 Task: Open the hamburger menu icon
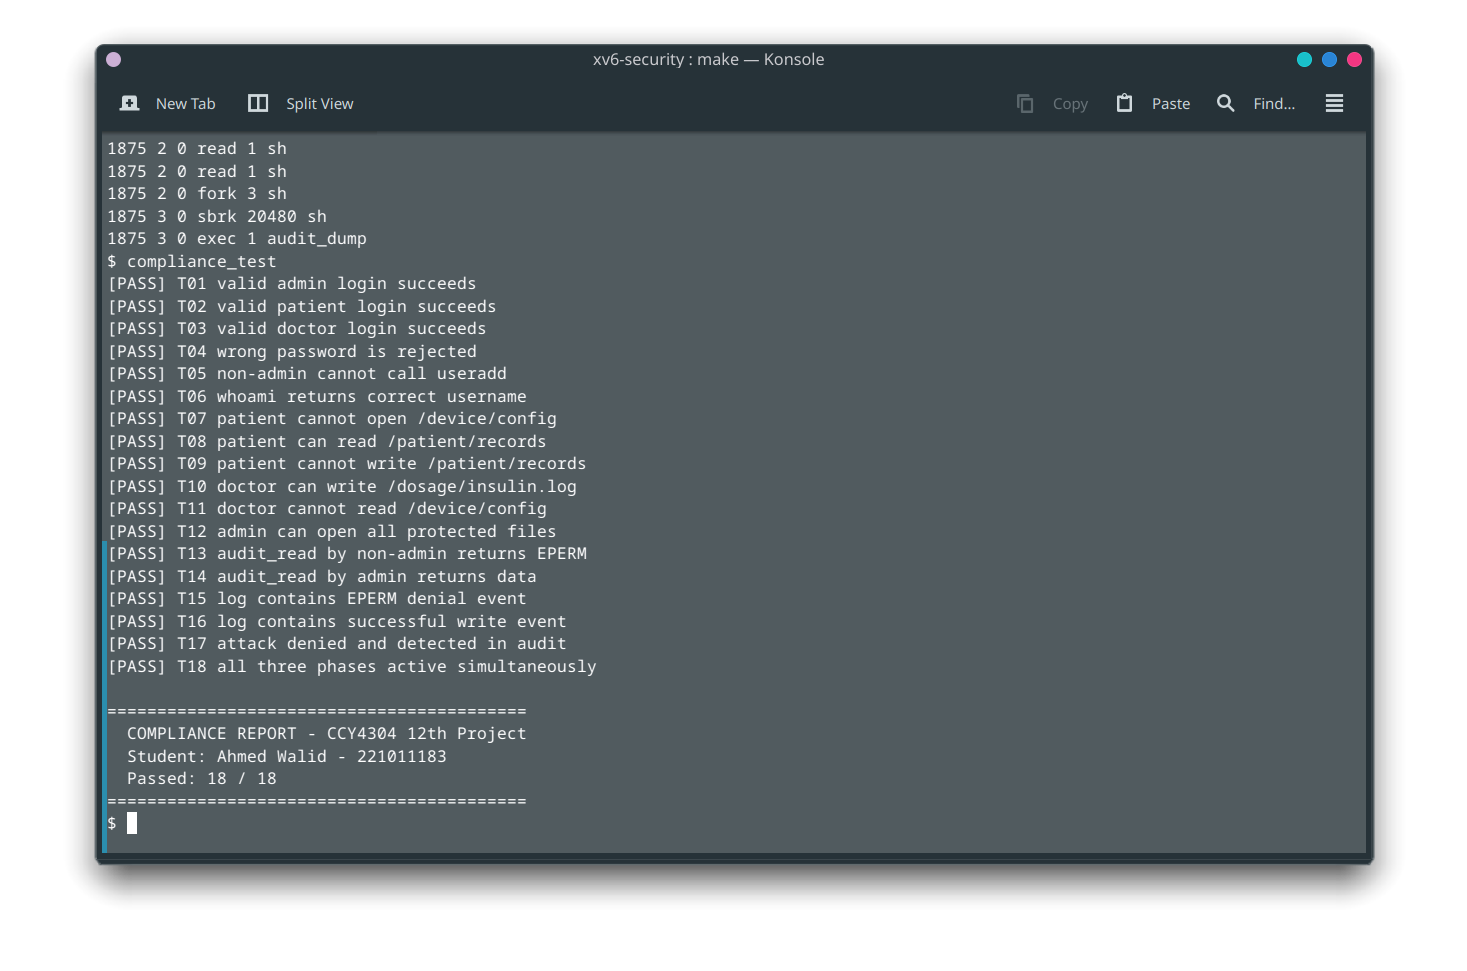click(x=1334, y=103)
